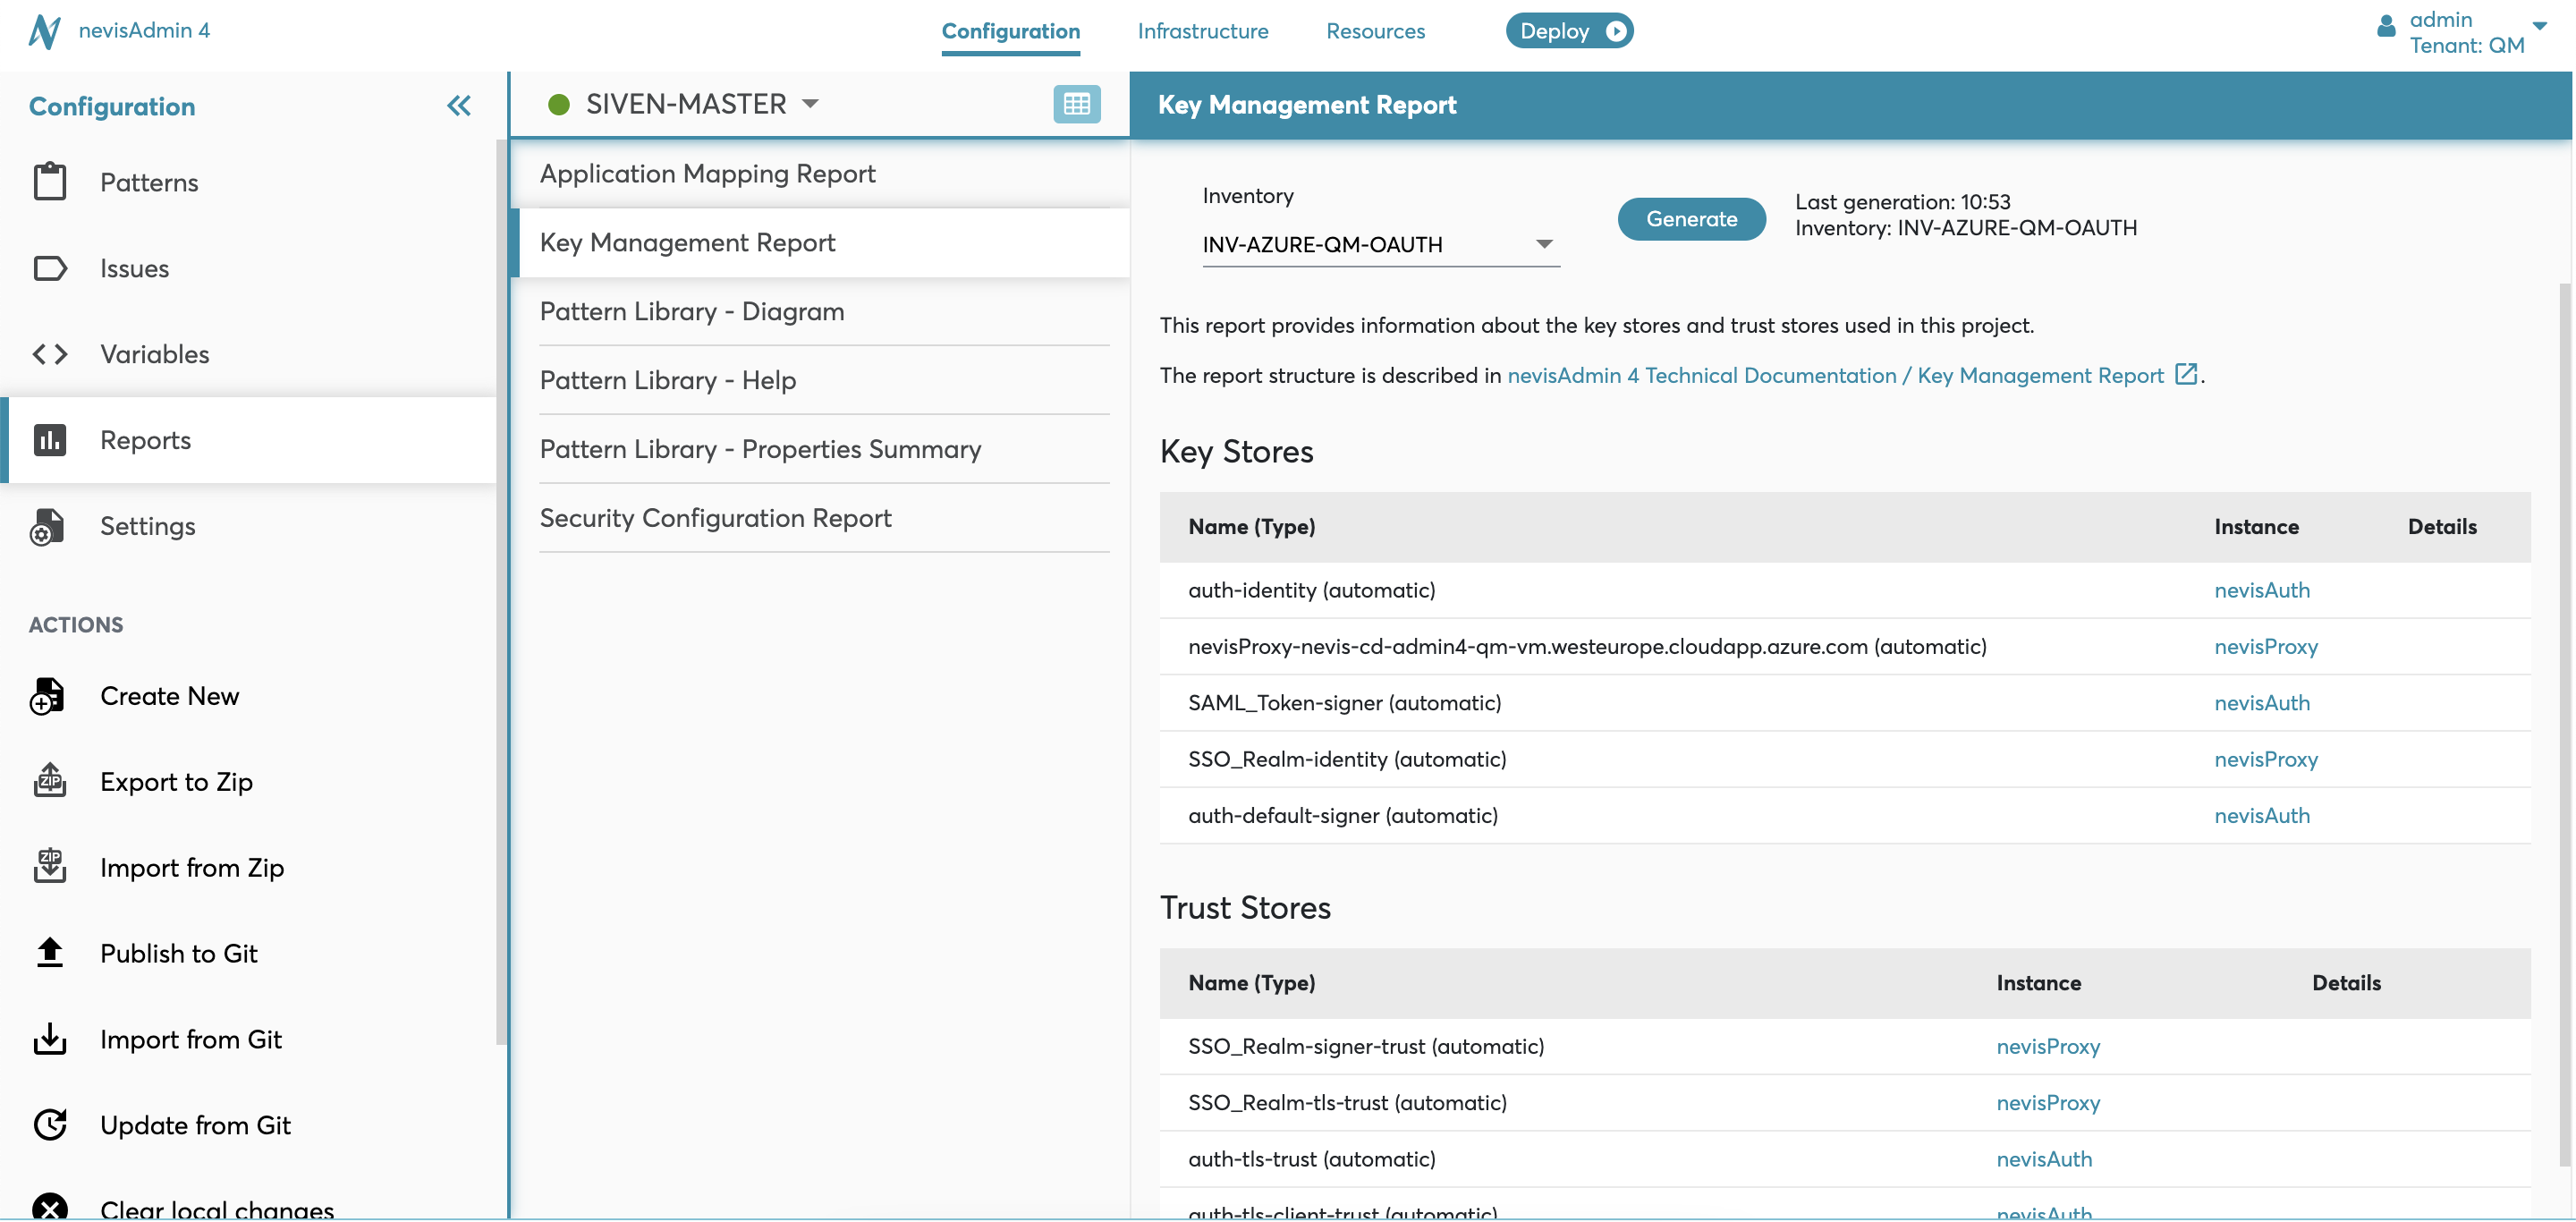The image size is (2576, 1222).
Task: Click the Create New action icon
Action: pos(47,695)
